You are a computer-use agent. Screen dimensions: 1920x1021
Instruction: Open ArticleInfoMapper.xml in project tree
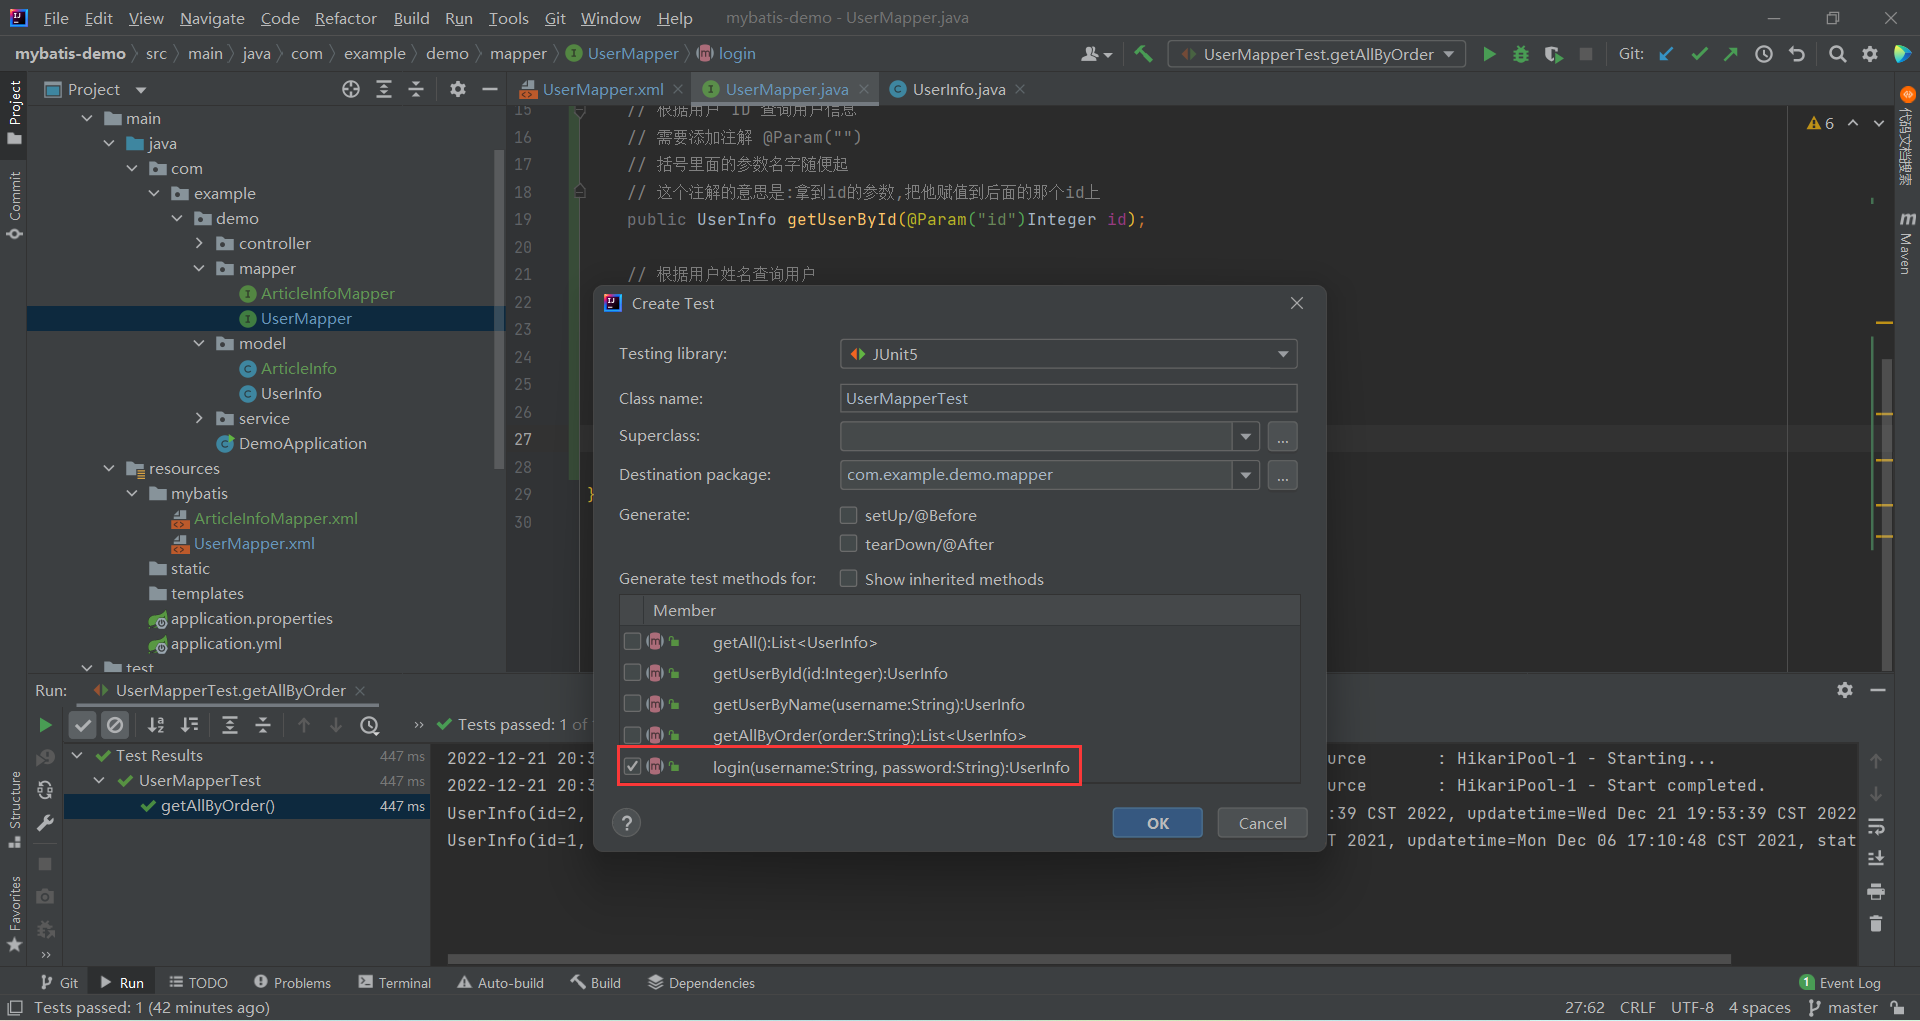(x=275, y=518)
